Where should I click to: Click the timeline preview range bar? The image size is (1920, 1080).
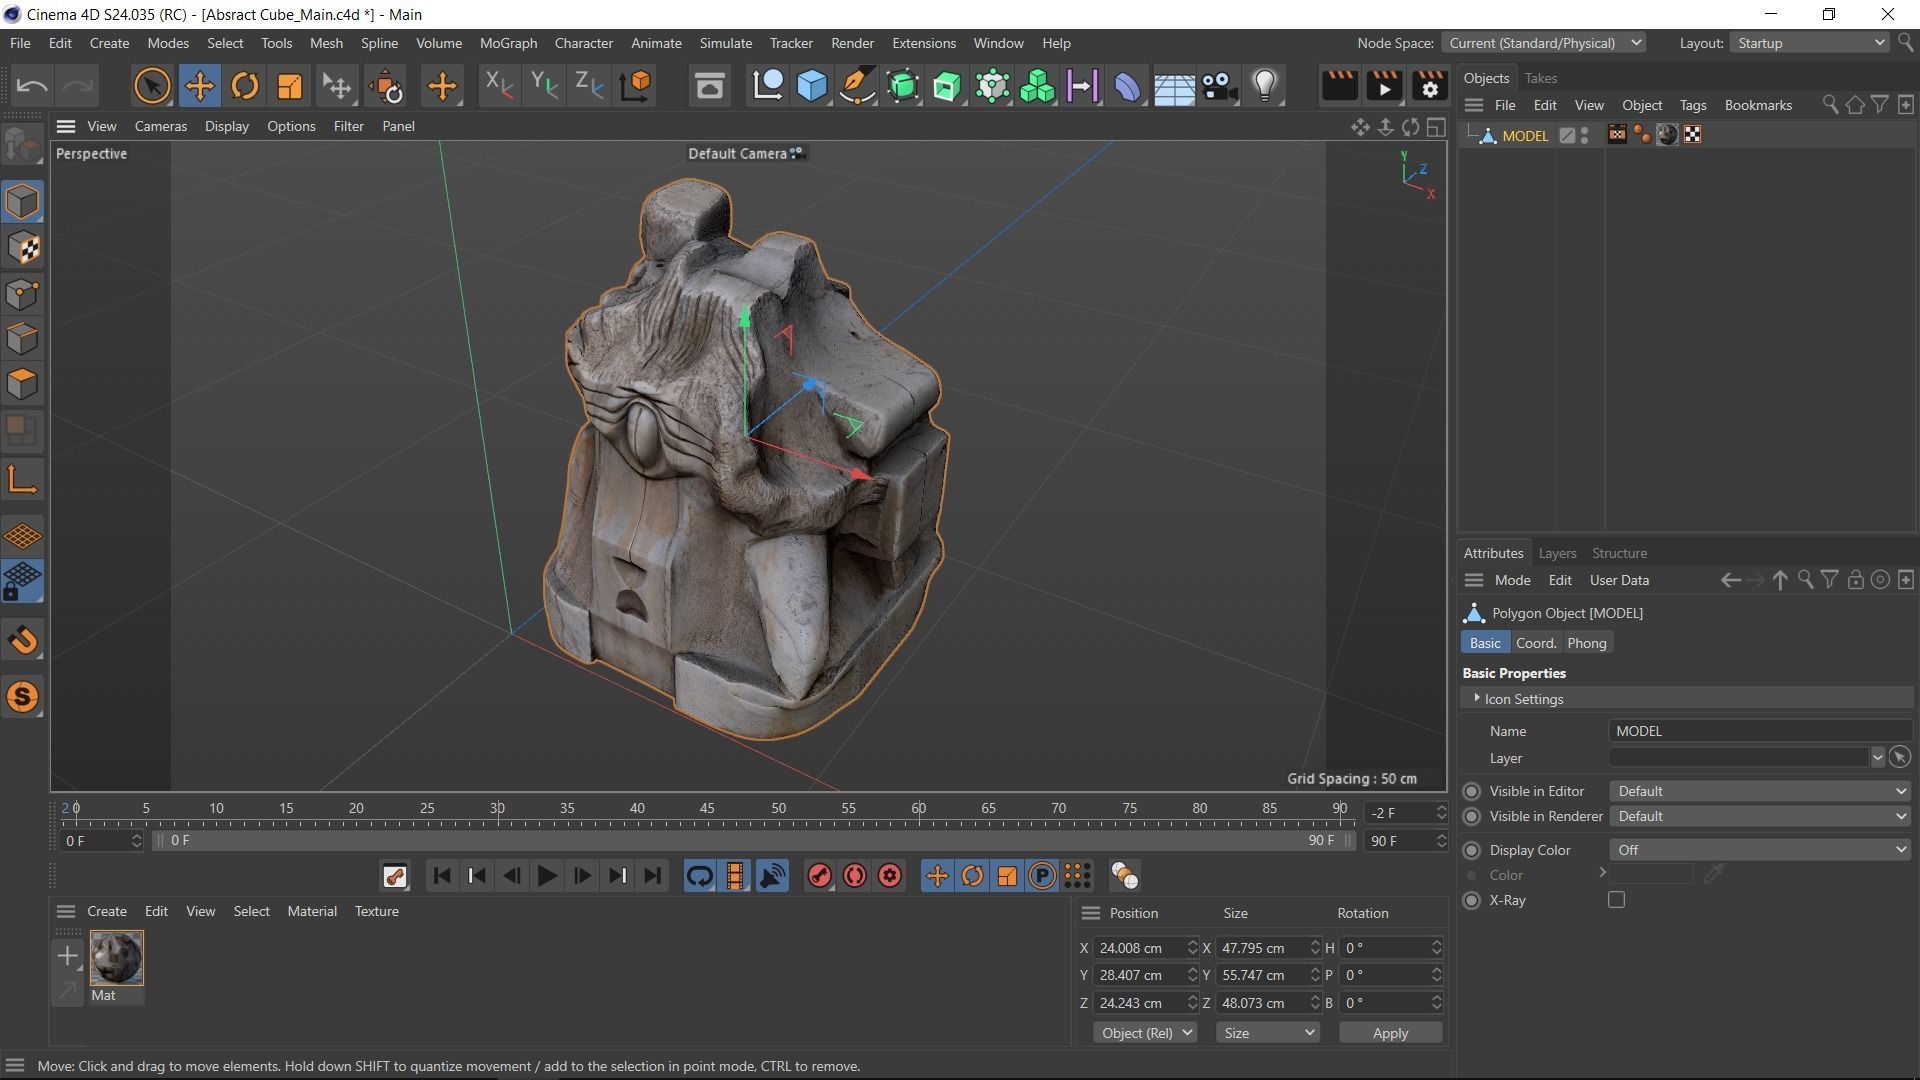click(752, 841)
